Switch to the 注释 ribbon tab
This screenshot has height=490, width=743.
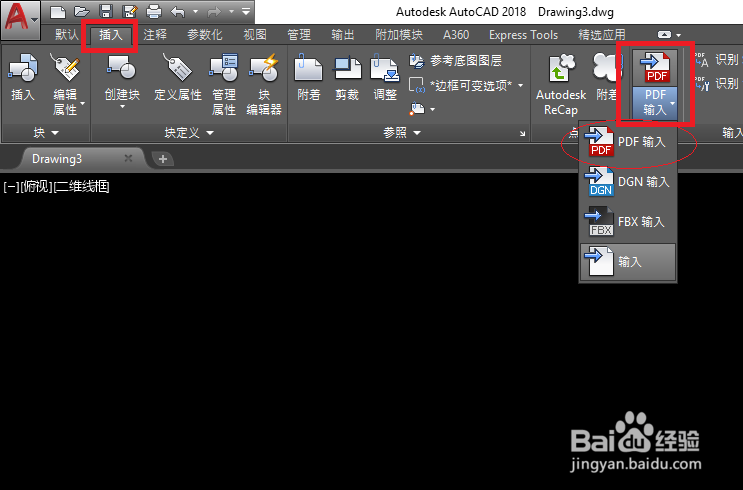(155, 35)
